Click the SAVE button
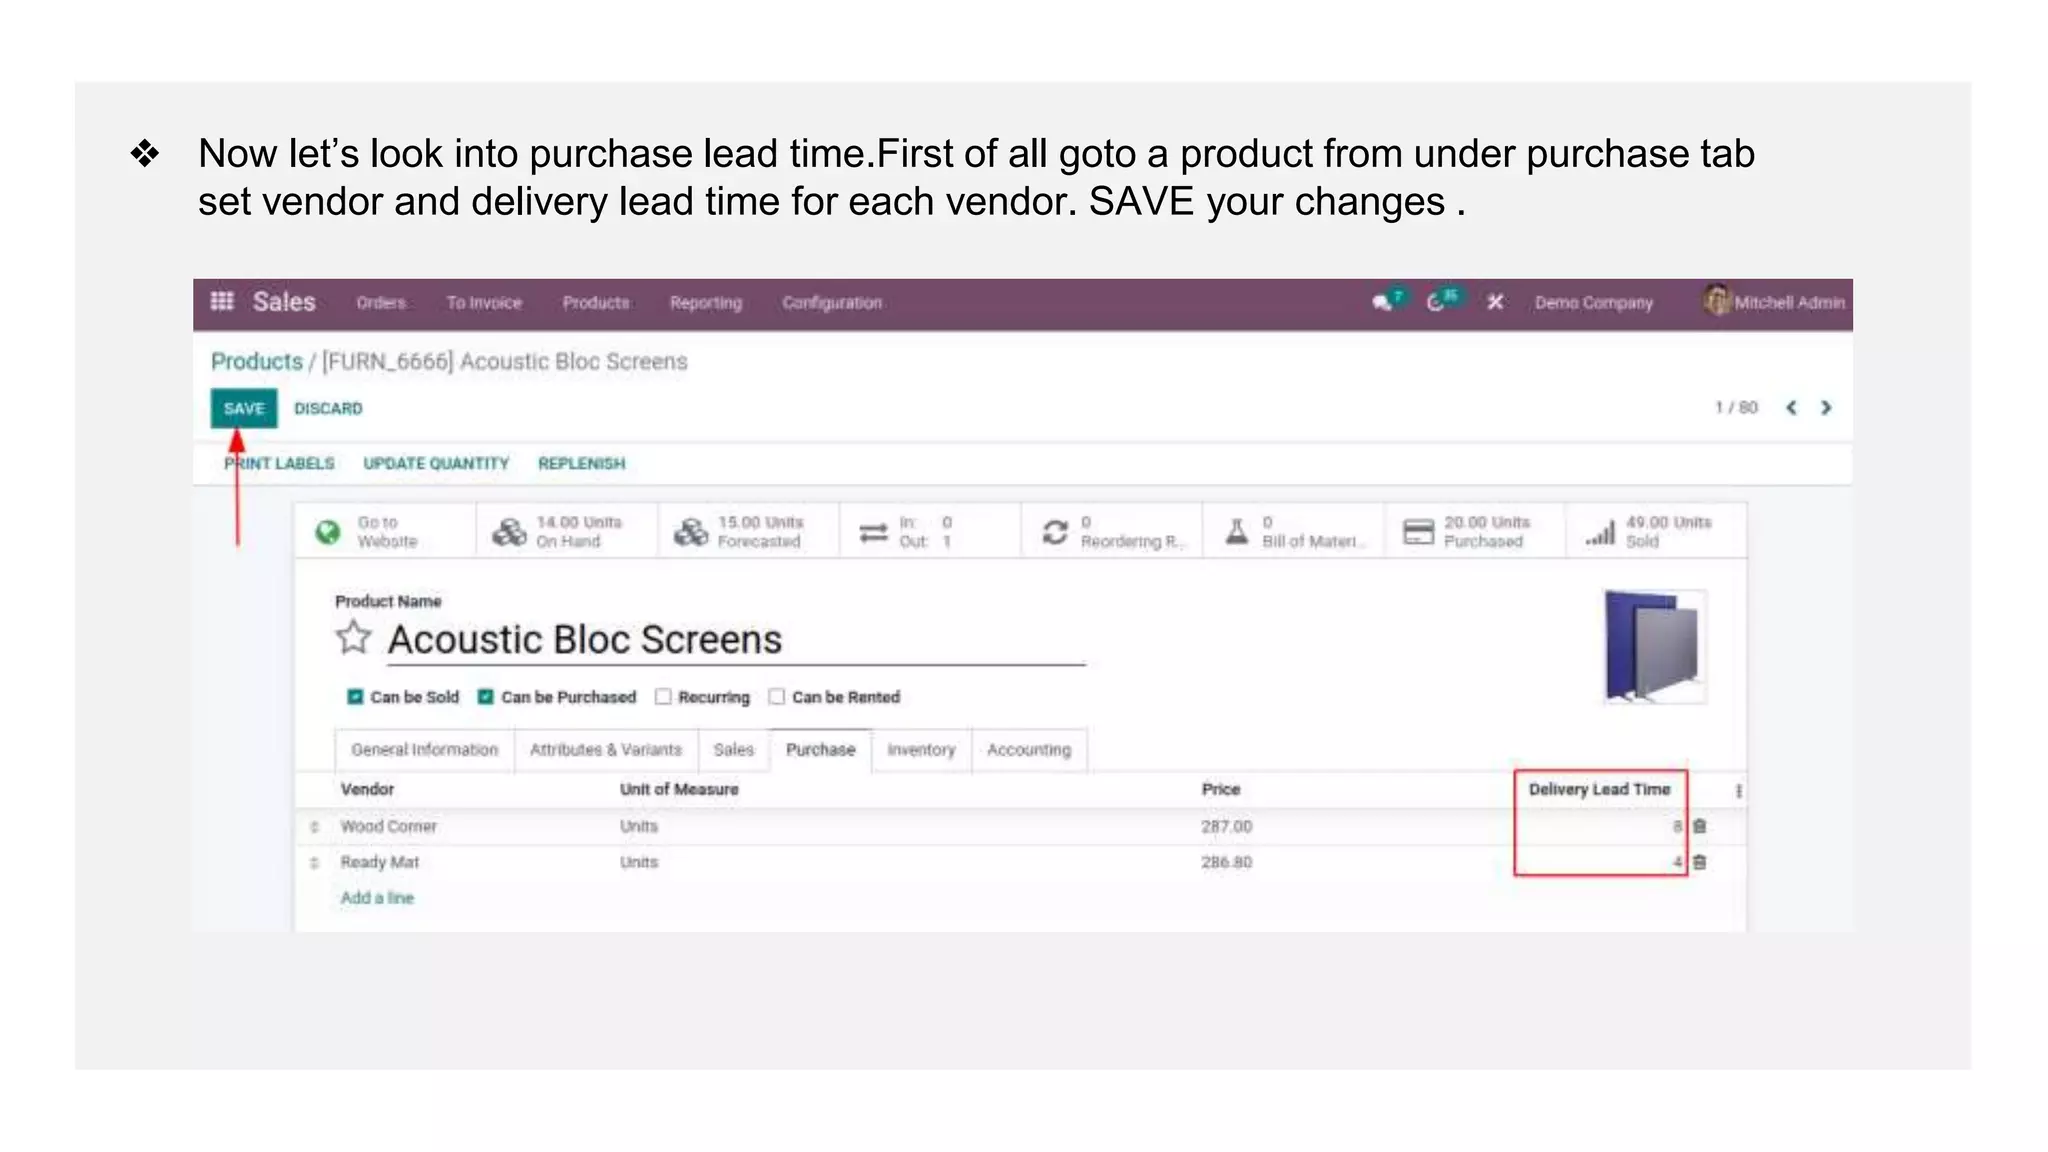The width and height of the screenshot is (2048, 1152). click(x=244, y=408)
